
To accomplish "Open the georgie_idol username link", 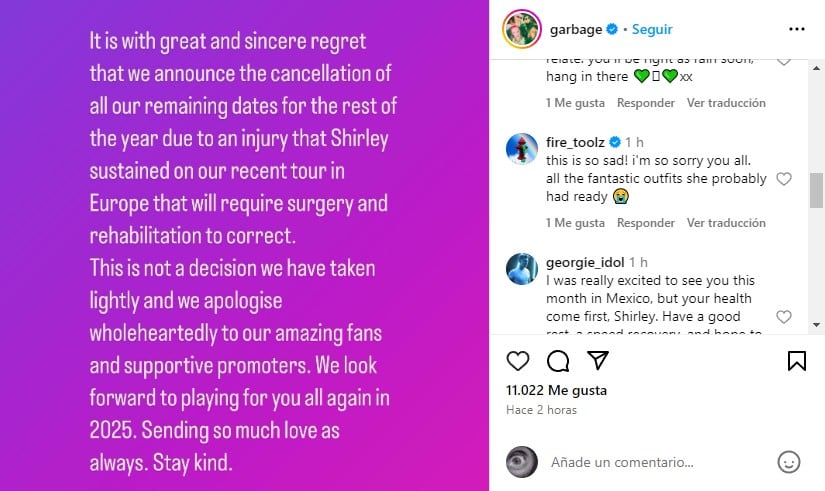I will coord(584,262).
